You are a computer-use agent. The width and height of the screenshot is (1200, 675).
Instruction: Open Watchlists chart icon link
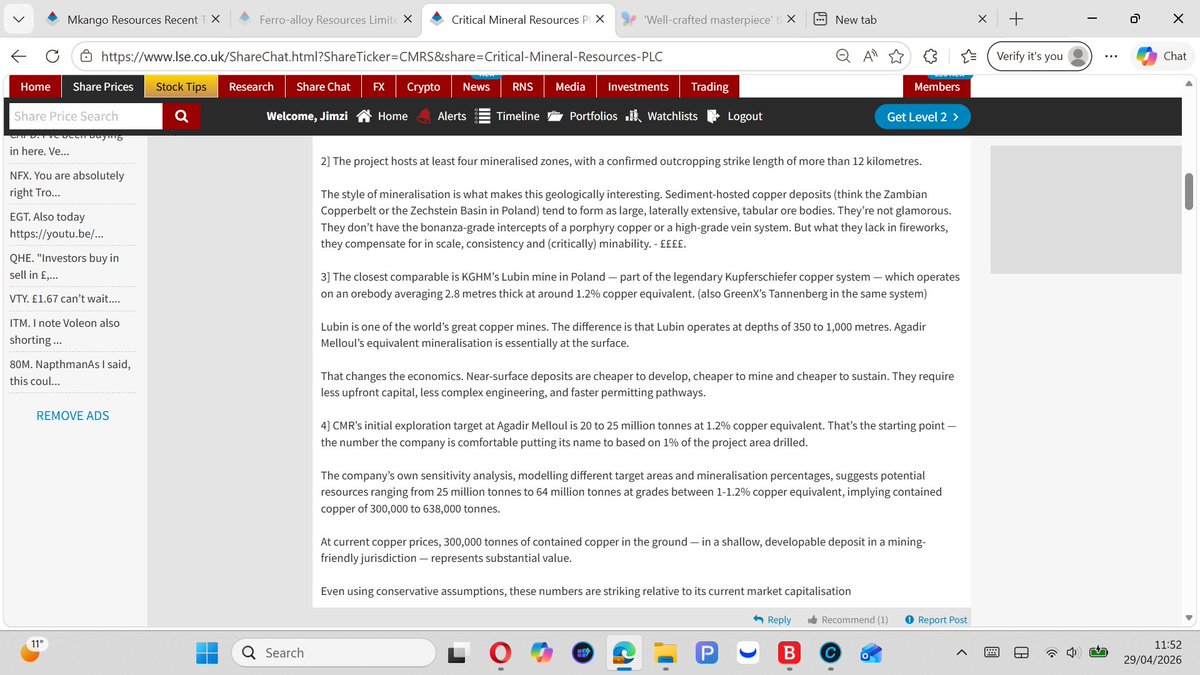click(x=661, y=116)
